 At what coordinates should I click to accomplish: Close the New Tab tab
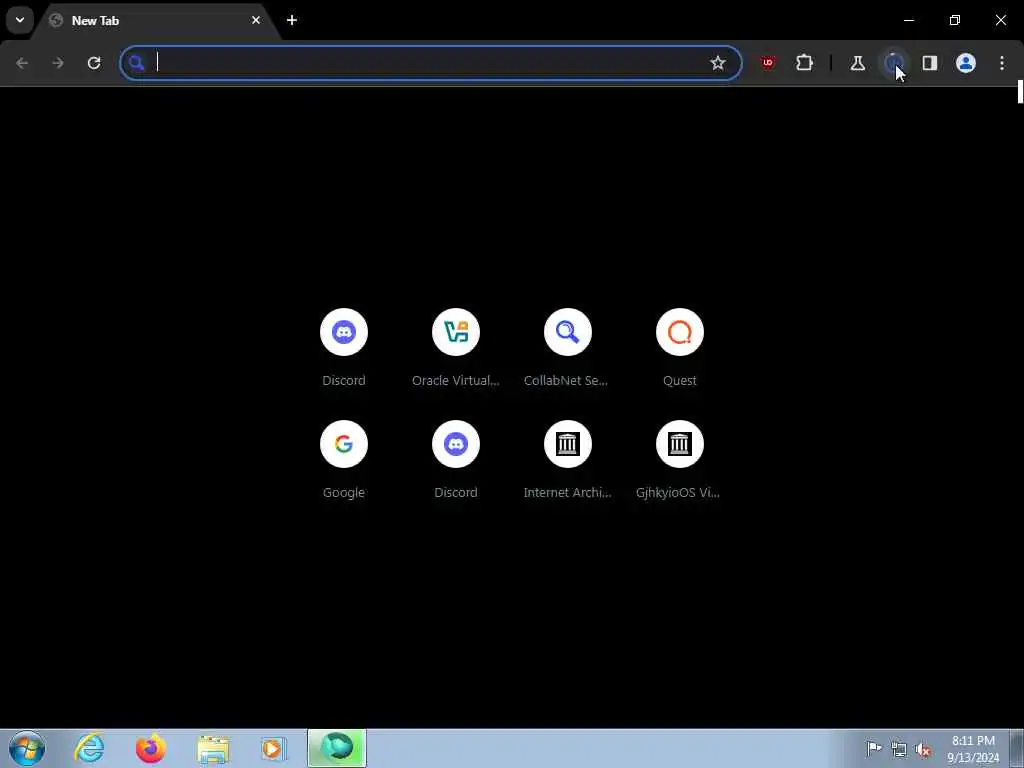pos(256,20)
